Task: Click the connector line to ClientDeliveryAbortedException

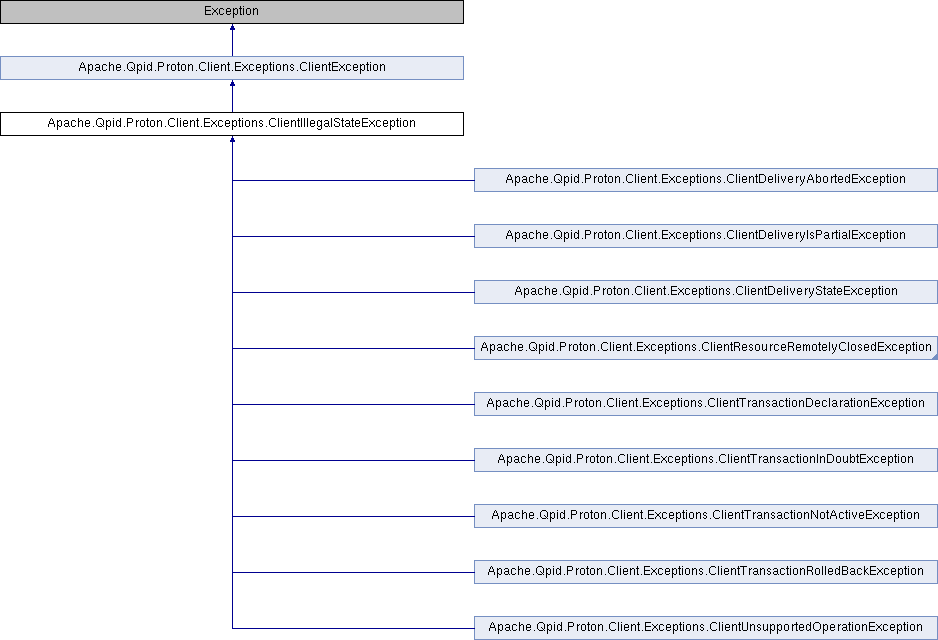Action: [352, 180]
